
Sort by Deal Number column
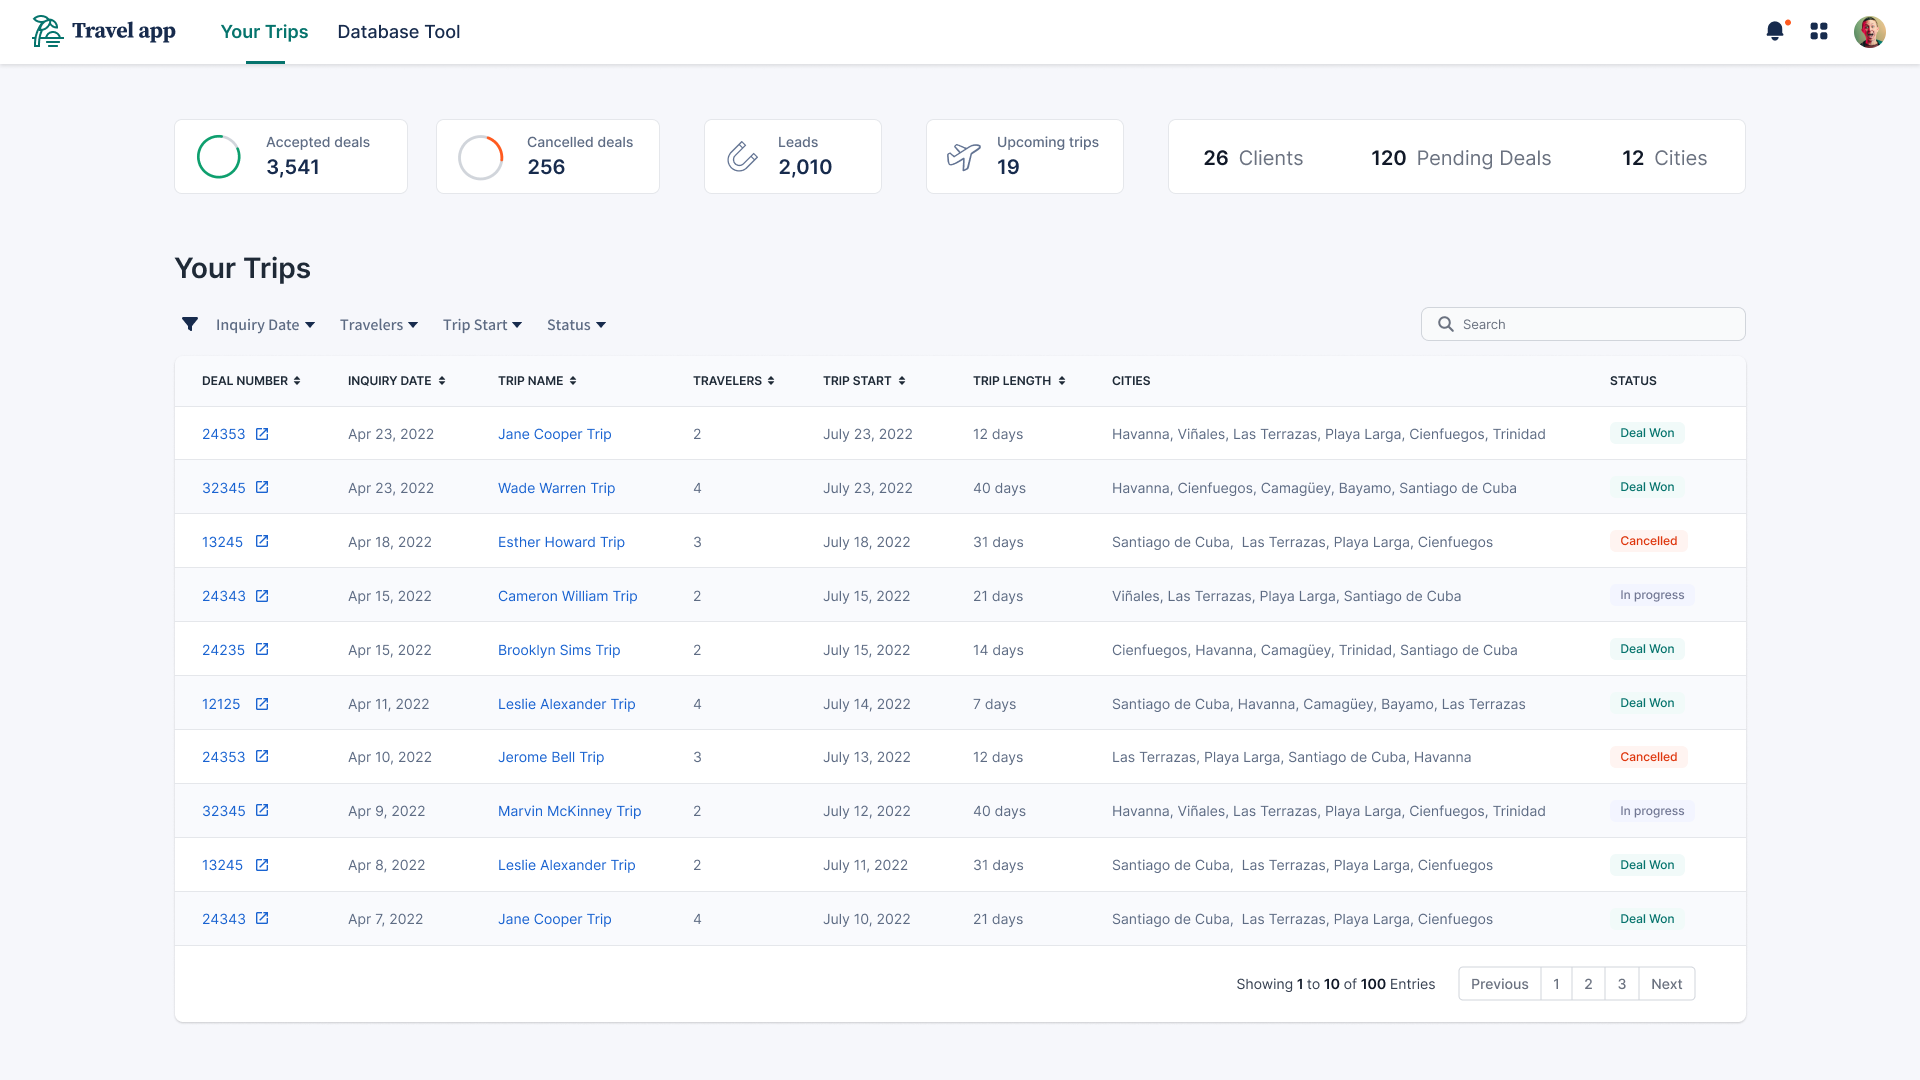251,381
